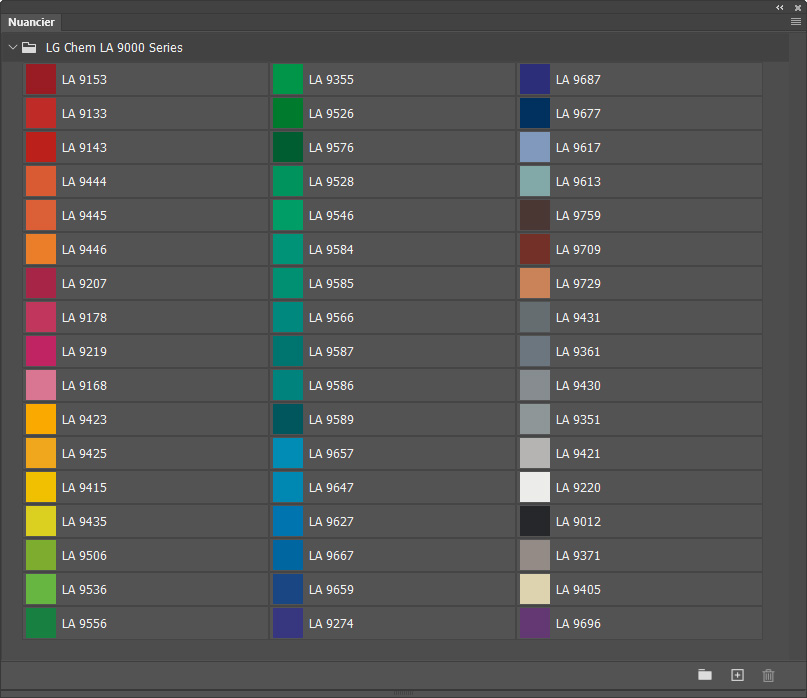807x698 pixels.
Task: Click the text label 'LA 9584'
Action: click(331, 250)
